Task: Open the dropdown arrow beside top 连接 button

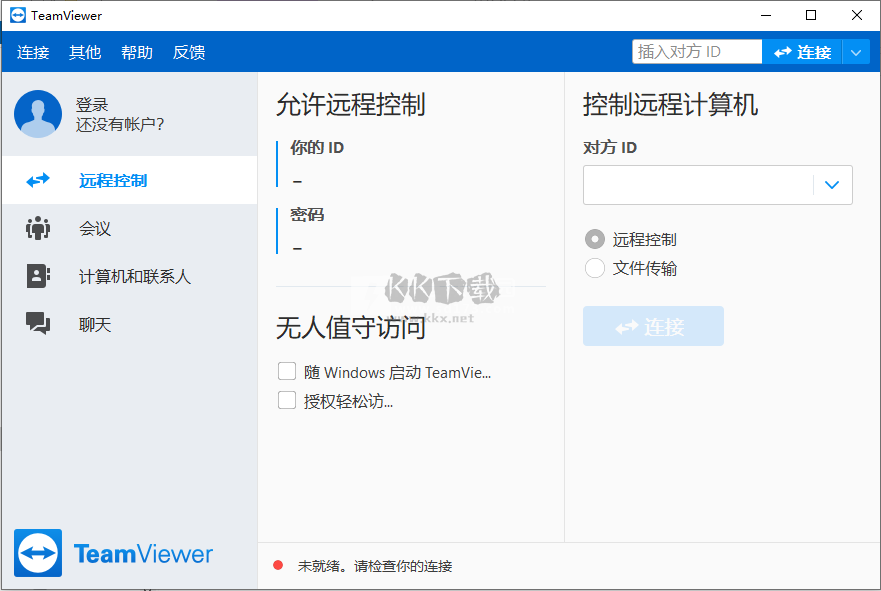Action: (855, 52)
